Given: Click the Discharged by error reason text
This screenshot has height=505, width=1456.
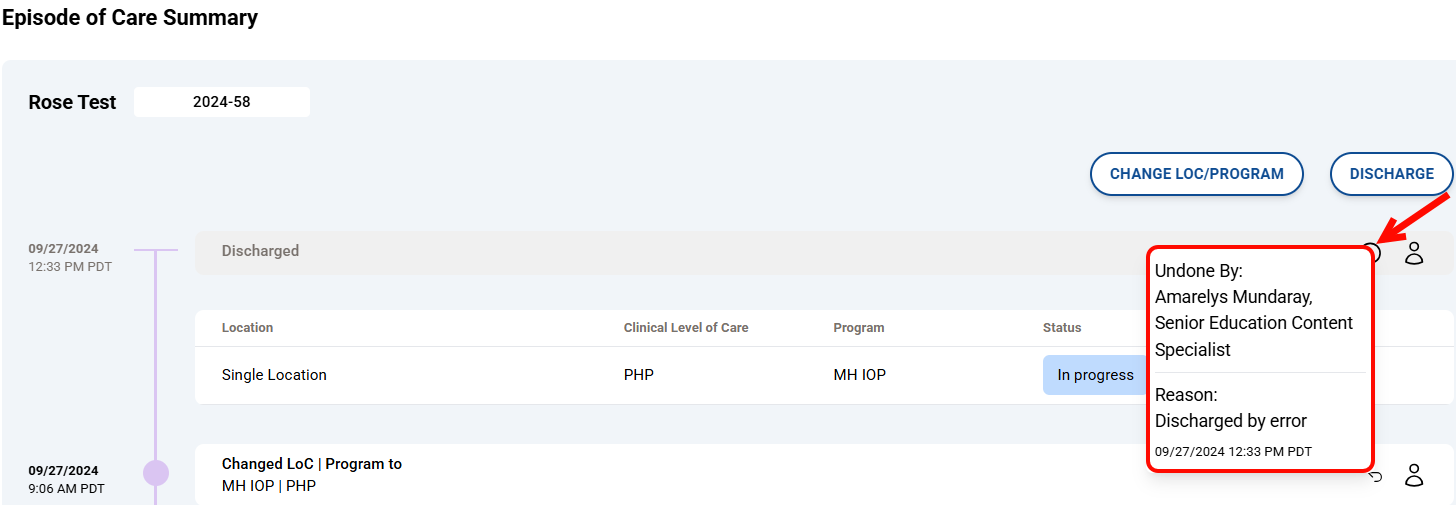Looking at the screenshot, I should [x=1230, y=421].
